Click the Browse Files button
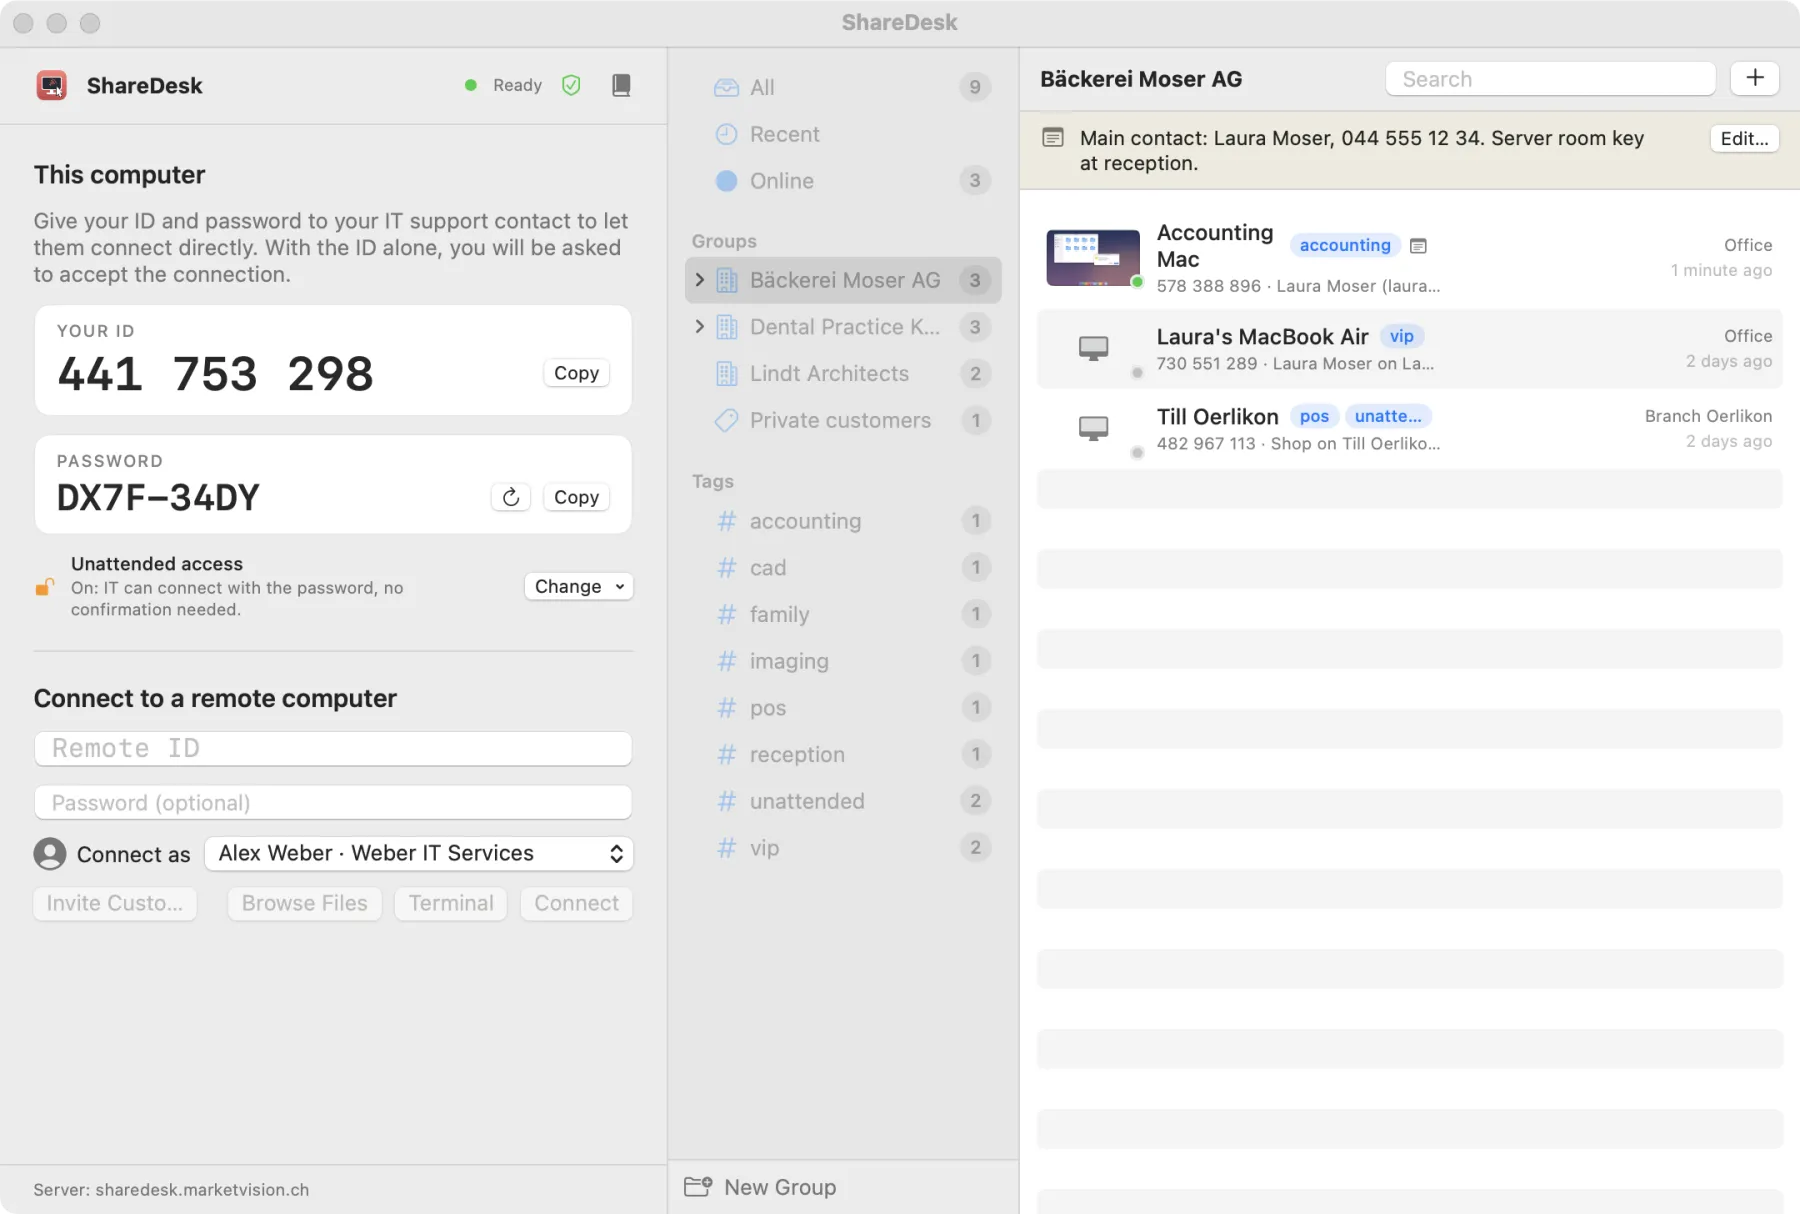This screenshot has width=1800, height=1214. coord(304,903)
